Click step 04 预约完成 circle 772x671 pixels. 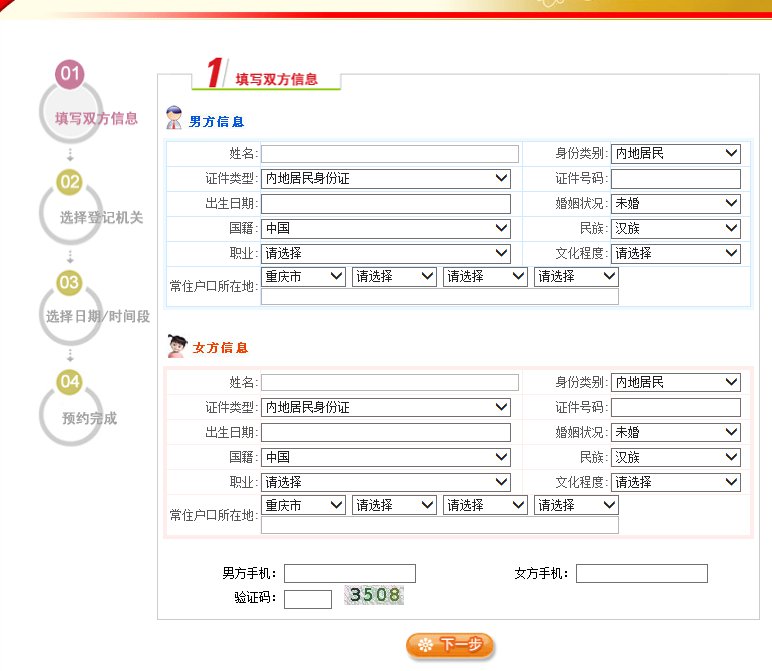(x=71, y=407)
